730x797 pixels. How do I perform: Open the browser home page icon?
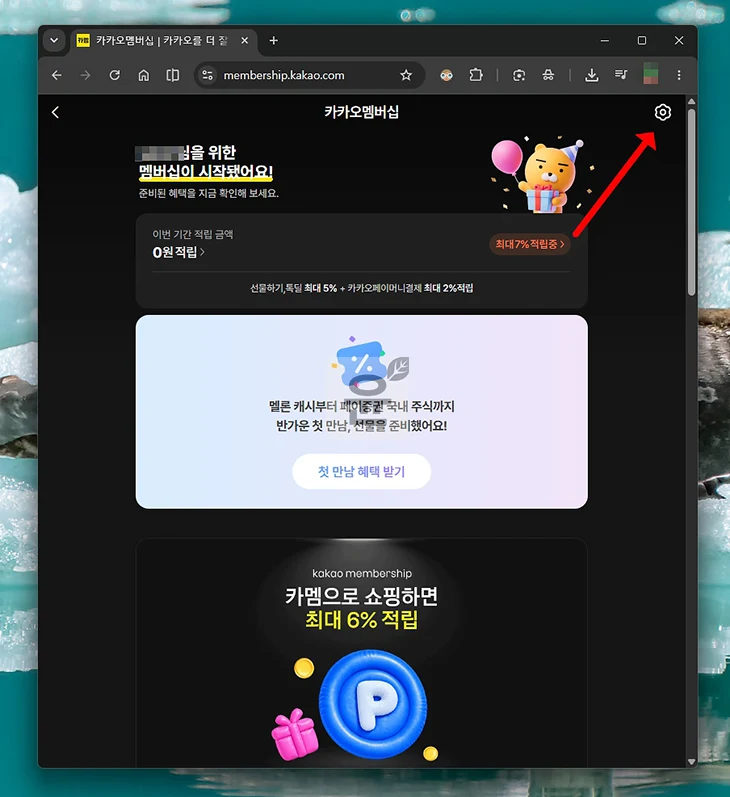(144, 75)
